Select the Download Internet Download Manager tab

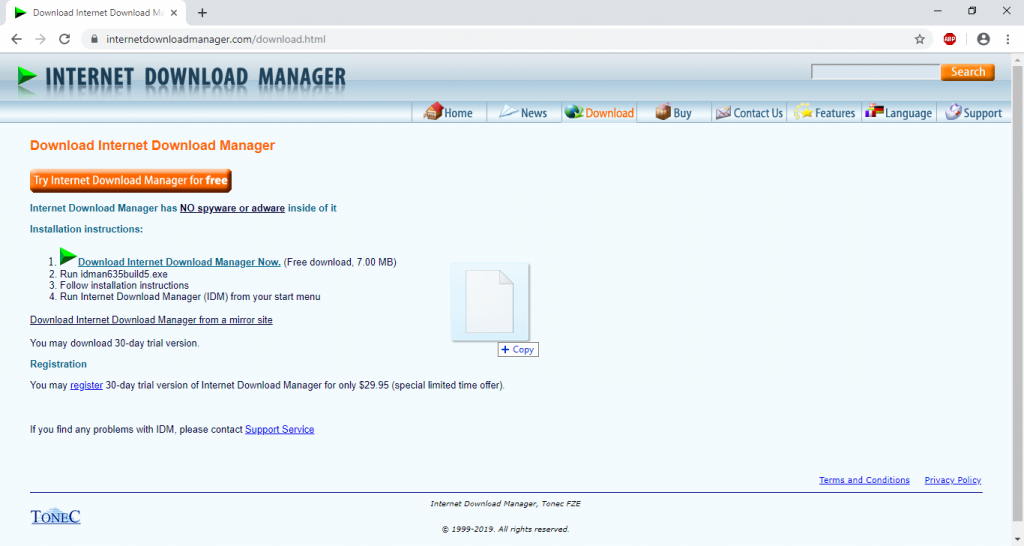[95, 12]
